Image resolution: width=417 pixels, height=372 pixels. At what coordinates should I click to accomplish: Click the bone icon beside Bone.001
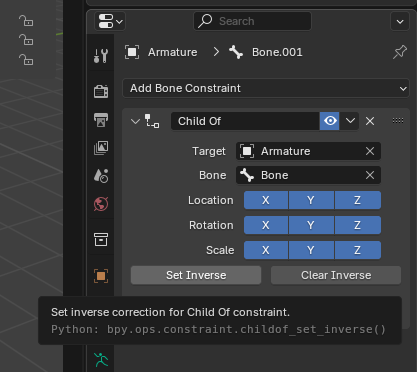pos(236,52)
